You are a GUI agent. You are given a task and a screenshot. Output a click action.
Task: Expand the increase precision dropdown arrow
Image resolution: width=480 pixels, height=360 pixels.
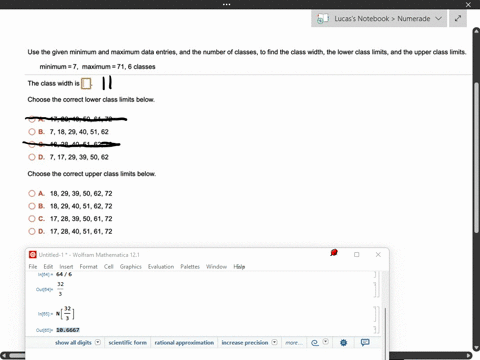click(274, 342)
